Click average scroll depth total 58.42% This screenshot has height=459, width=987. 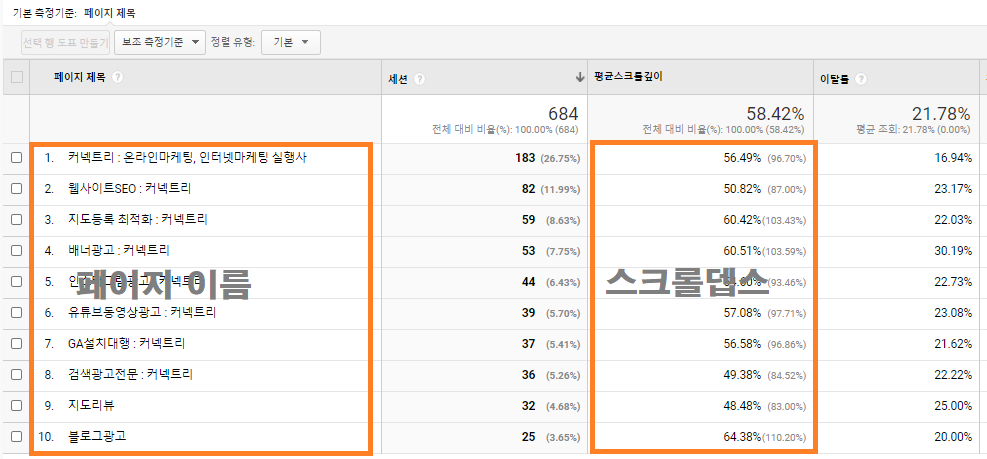[x=775, y=114]
